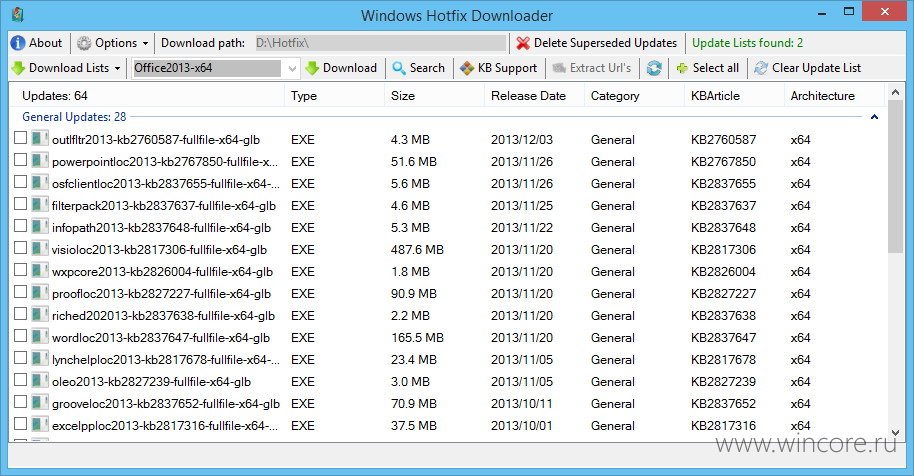Open the Options dropdown arrow
Screen dimensions: 914x476
click(145, 43)
